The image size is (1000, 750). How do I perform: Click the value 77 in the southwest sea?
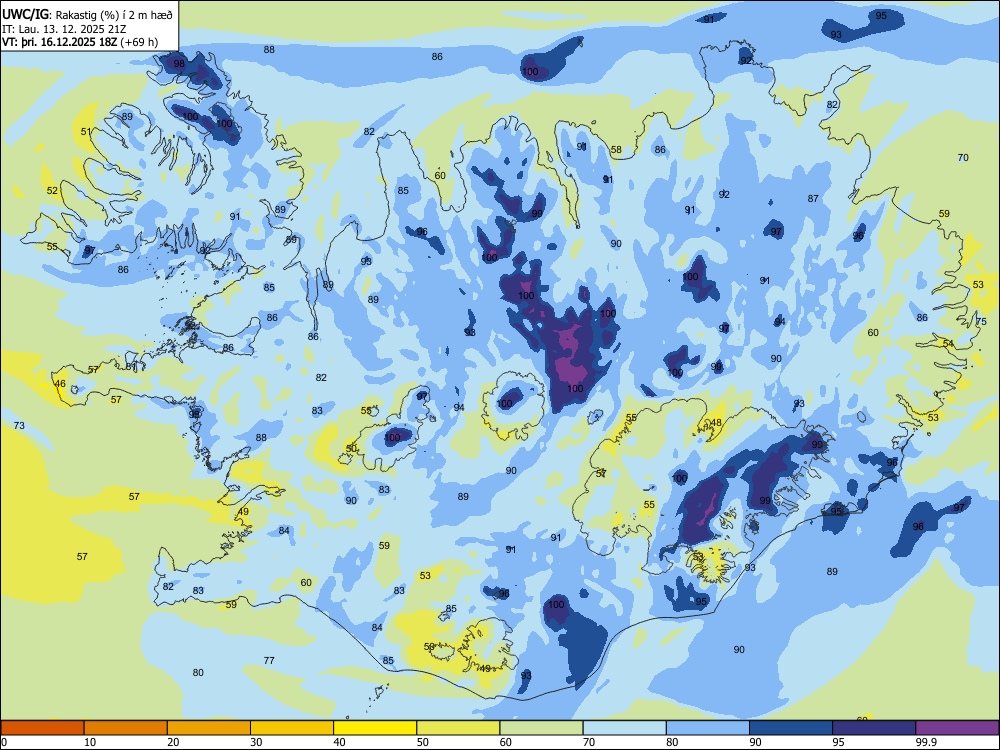tap(269, 661)
